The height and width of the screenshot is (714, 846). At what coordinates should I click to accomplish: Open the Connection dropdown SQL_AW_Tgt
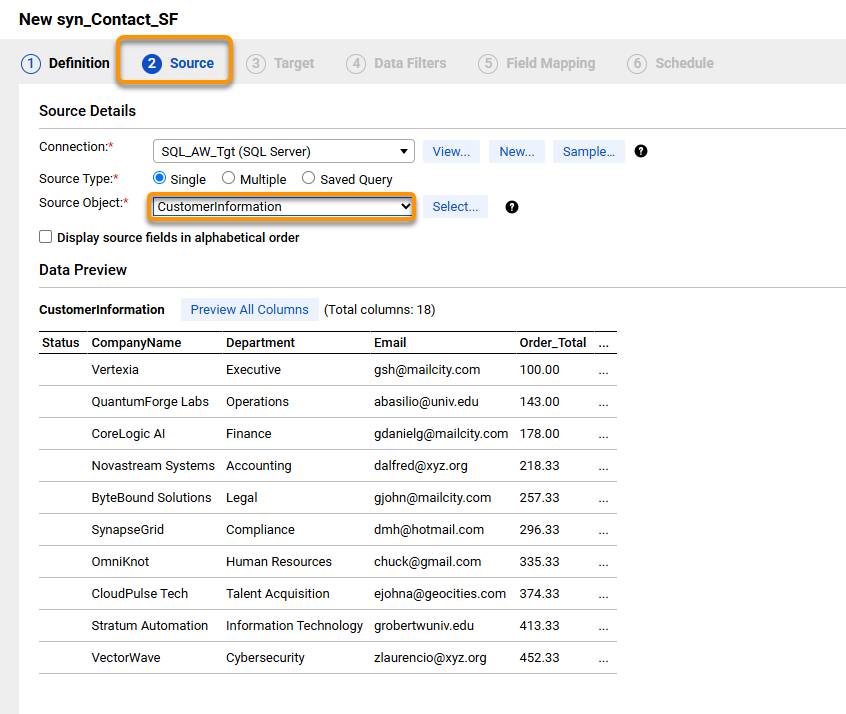[x=284, y=151]
